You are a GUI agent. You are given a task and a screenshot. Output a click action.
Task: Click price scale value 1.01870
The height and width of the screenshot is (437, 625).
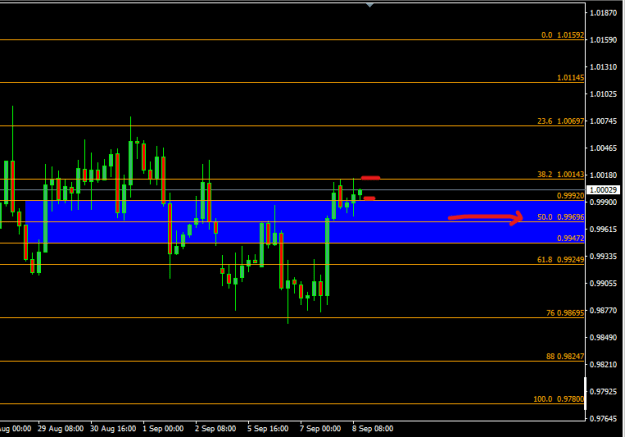tap(603, 13)
